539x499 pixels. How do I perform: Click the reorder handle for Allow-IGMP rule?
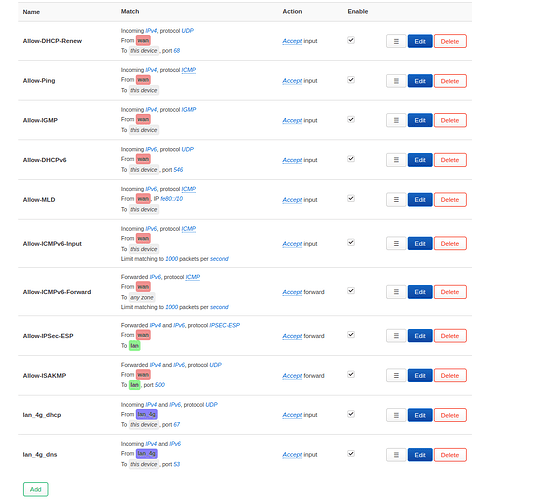pos(396,120)
